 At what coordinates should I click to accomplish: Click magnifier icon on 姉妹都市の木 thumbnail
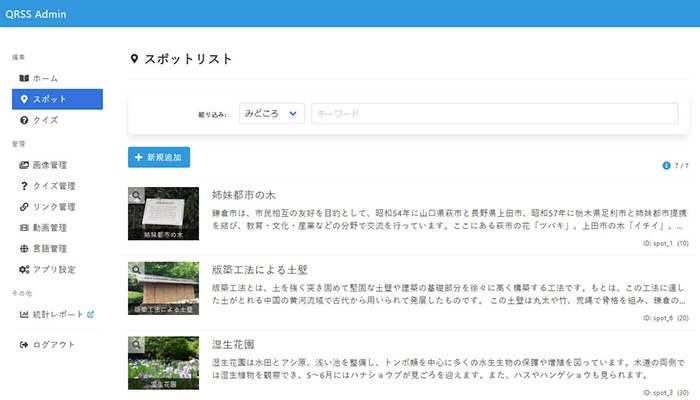[x=137, y=195]
